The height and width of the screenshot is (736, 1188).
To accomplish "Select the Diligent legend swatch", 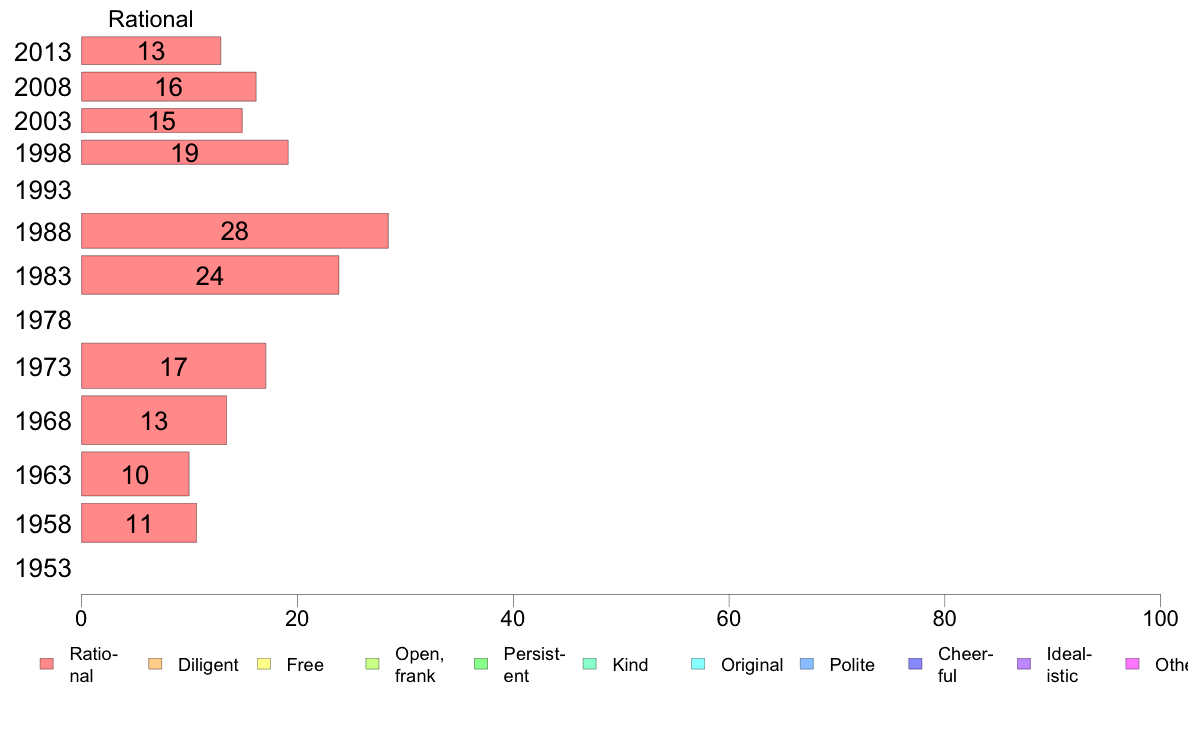I will click(x=155, y=664).
